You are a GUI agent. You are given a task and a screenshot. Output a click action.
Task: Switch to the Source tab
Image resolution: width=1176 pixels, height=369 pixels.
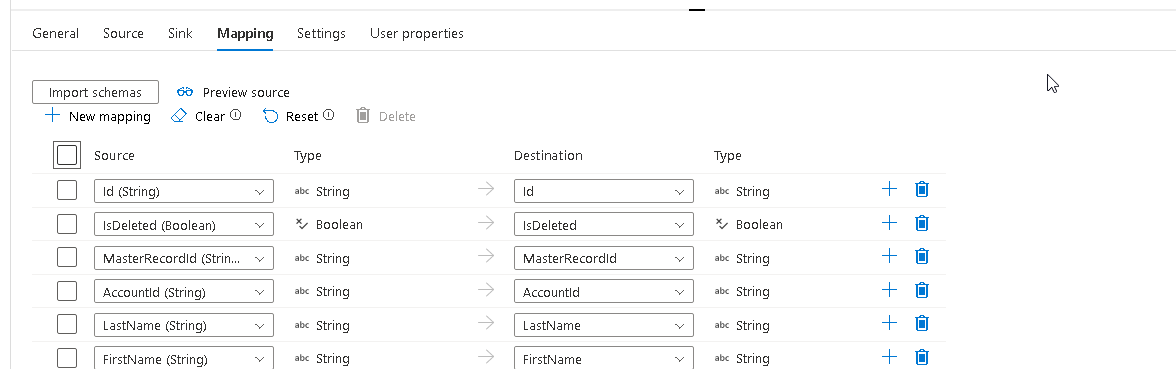[123, 33]
